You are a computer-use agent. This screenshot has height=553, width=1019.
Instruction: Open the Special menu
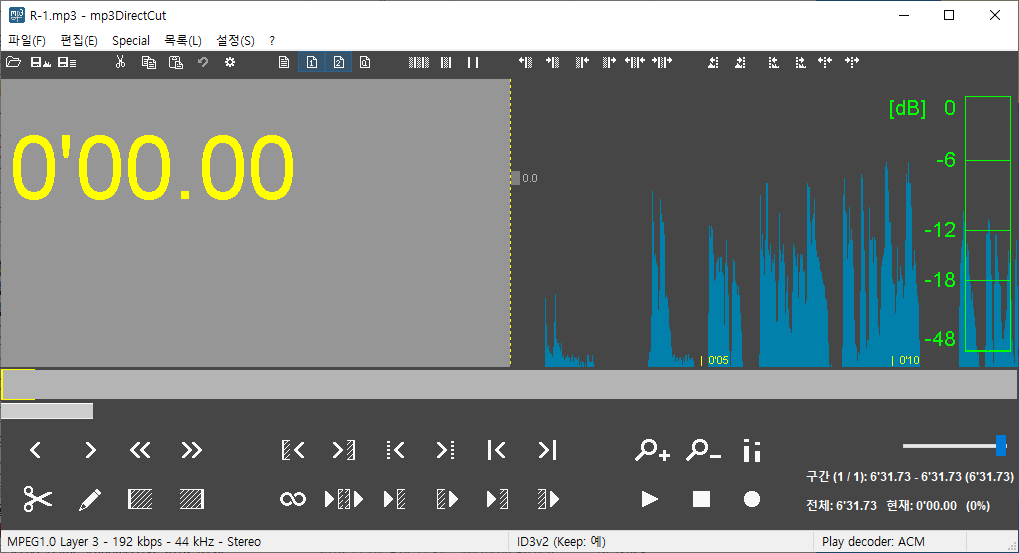(x=131, y=41)
